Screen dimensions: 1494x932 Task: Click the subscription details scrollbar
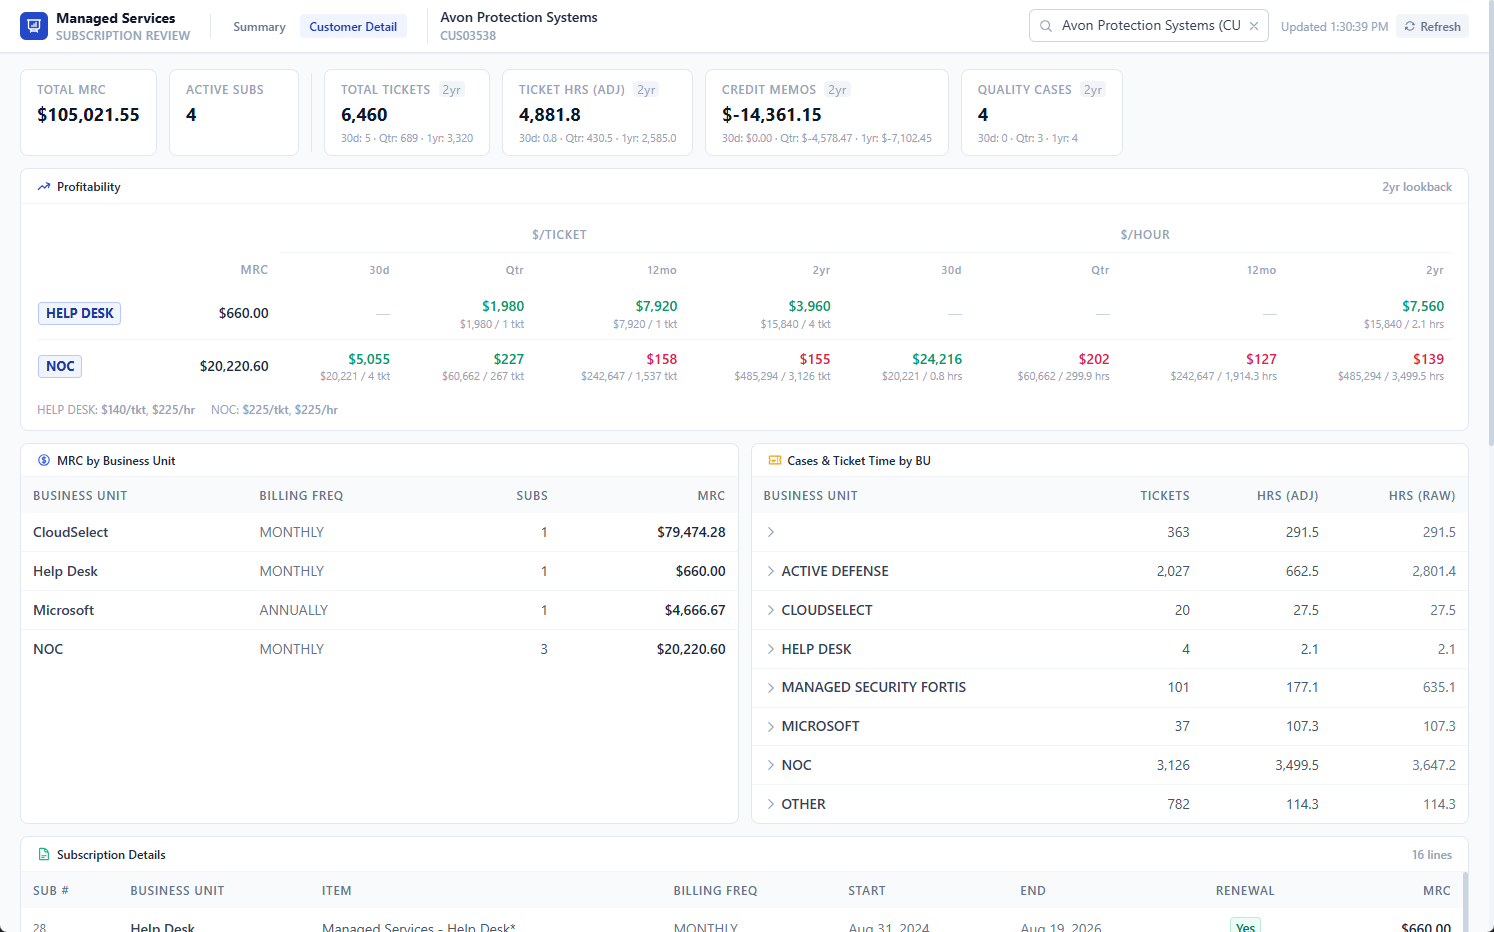(x=1465, y=902)
